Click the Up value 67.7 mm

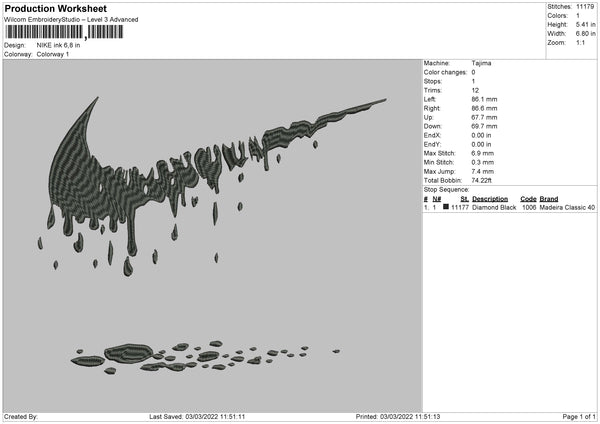click(484, 117)
